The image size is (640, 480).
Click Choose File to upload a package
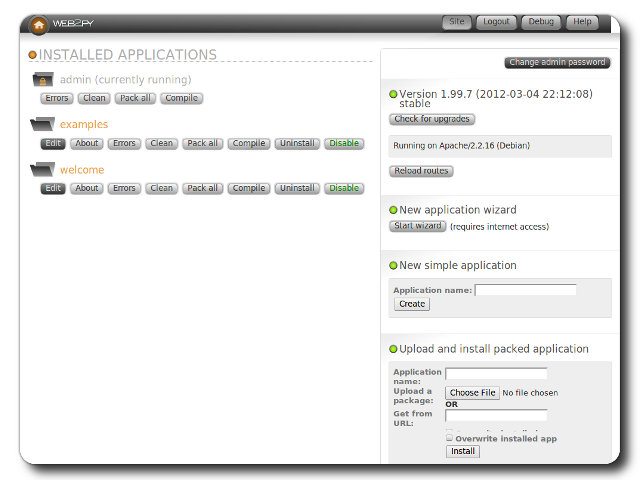click(472, 393)
